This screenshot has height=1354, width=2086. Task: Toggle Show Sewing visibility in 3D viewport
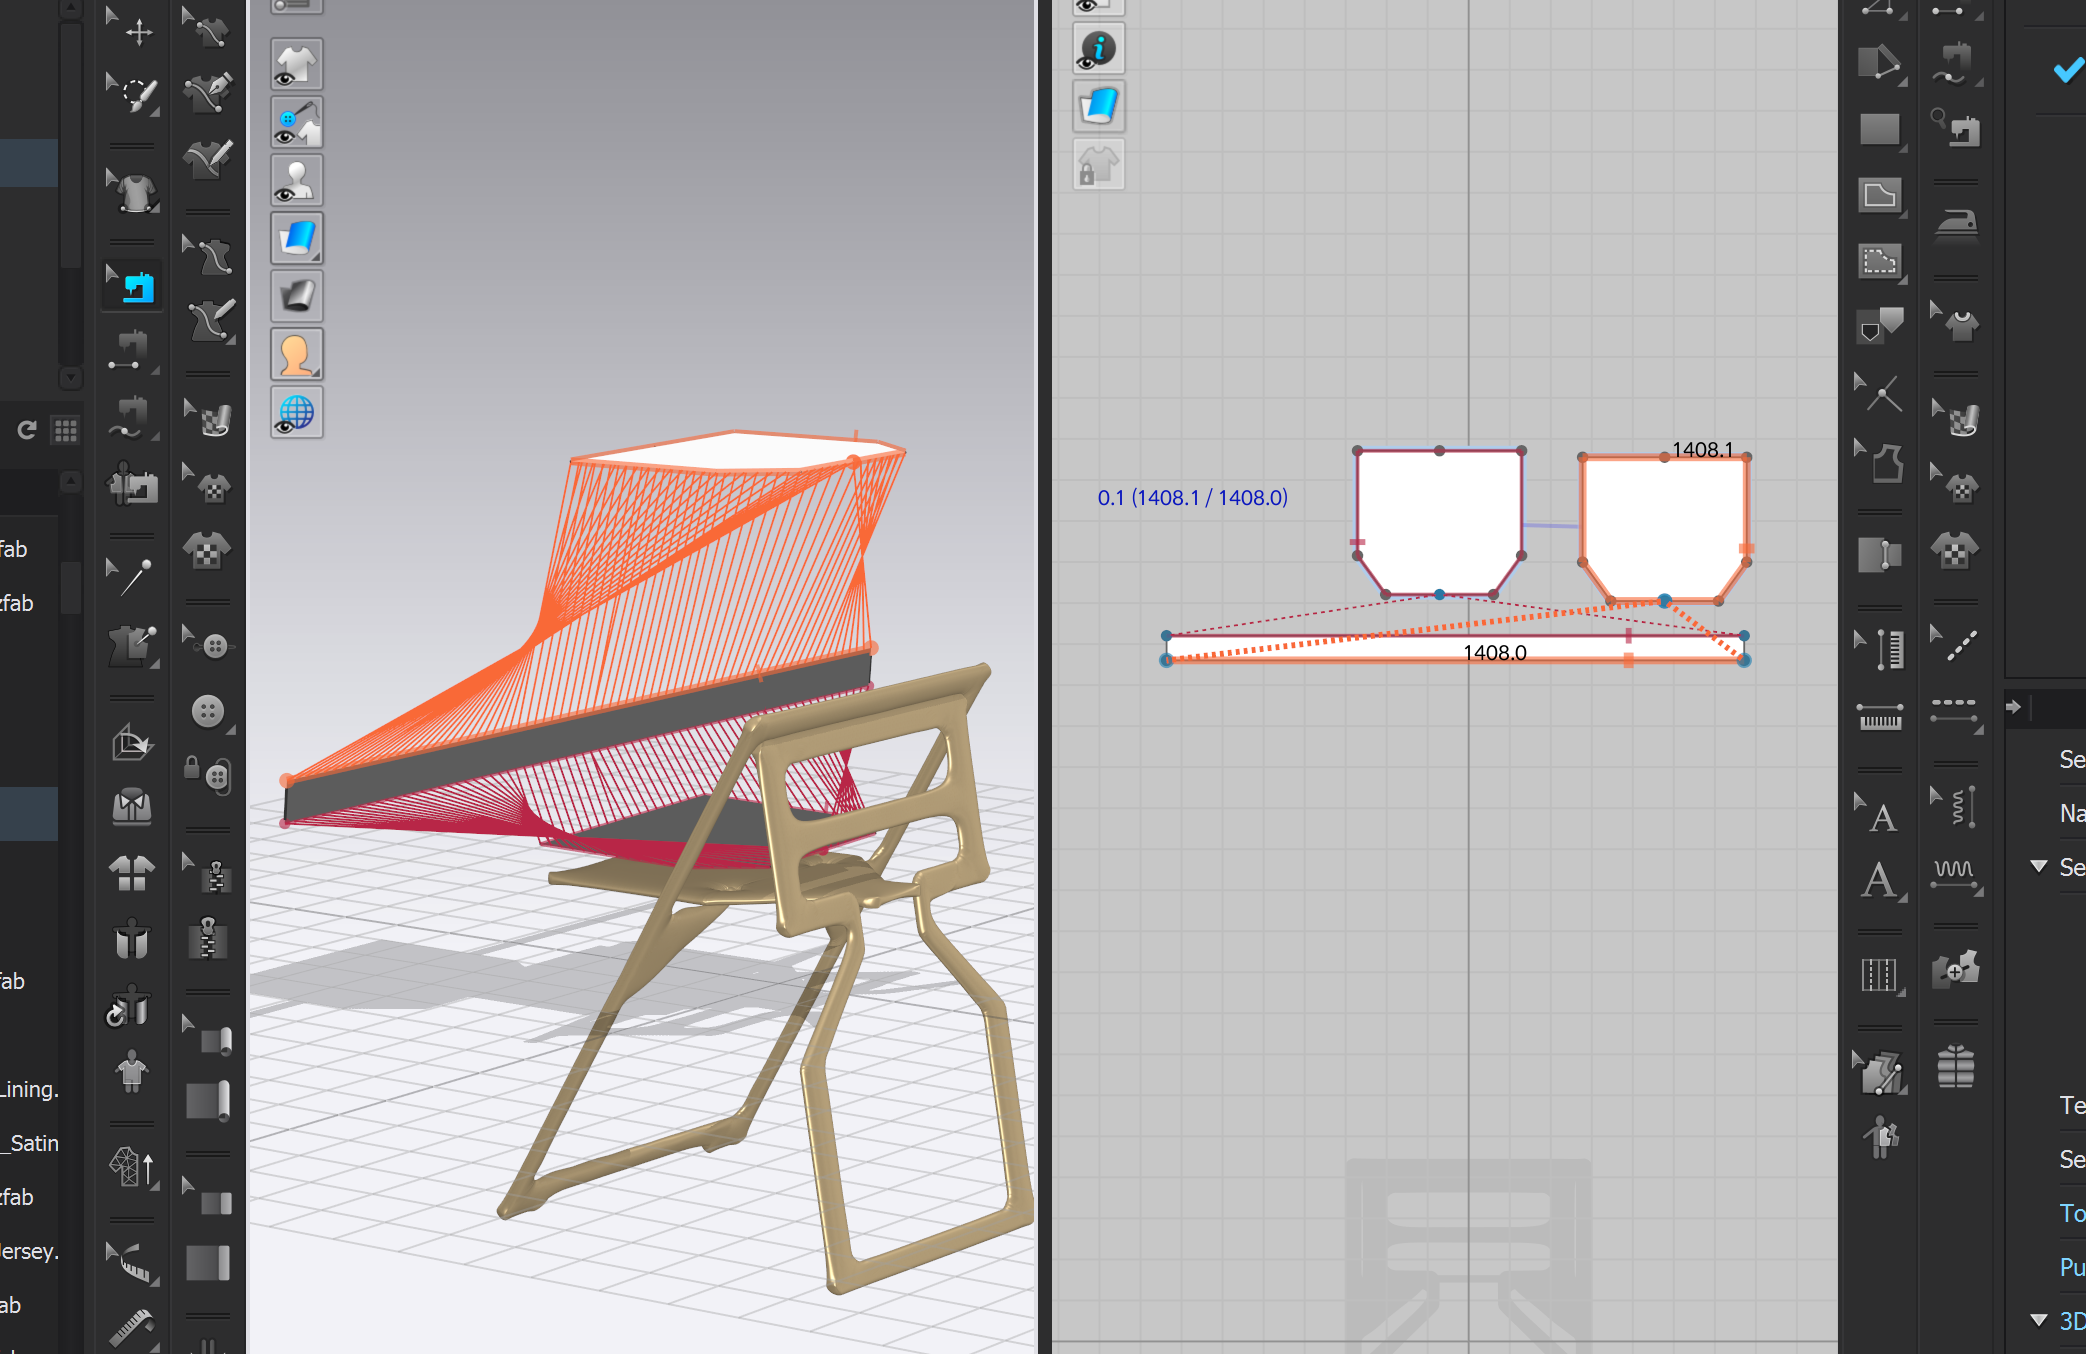pos(297,123)
